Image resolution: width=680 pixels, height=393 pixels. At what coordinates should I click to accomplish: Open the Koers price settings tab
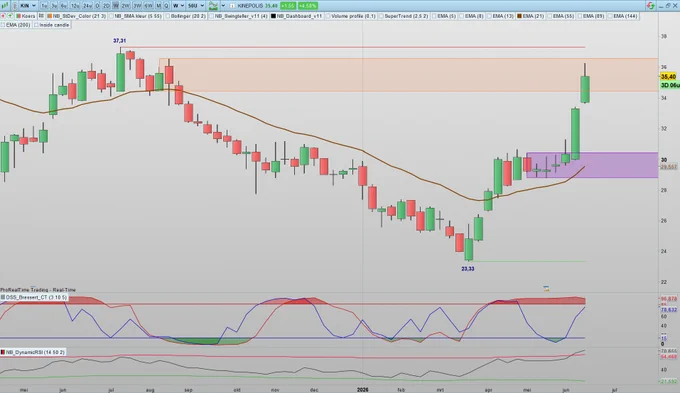click(x=26, y=16)
